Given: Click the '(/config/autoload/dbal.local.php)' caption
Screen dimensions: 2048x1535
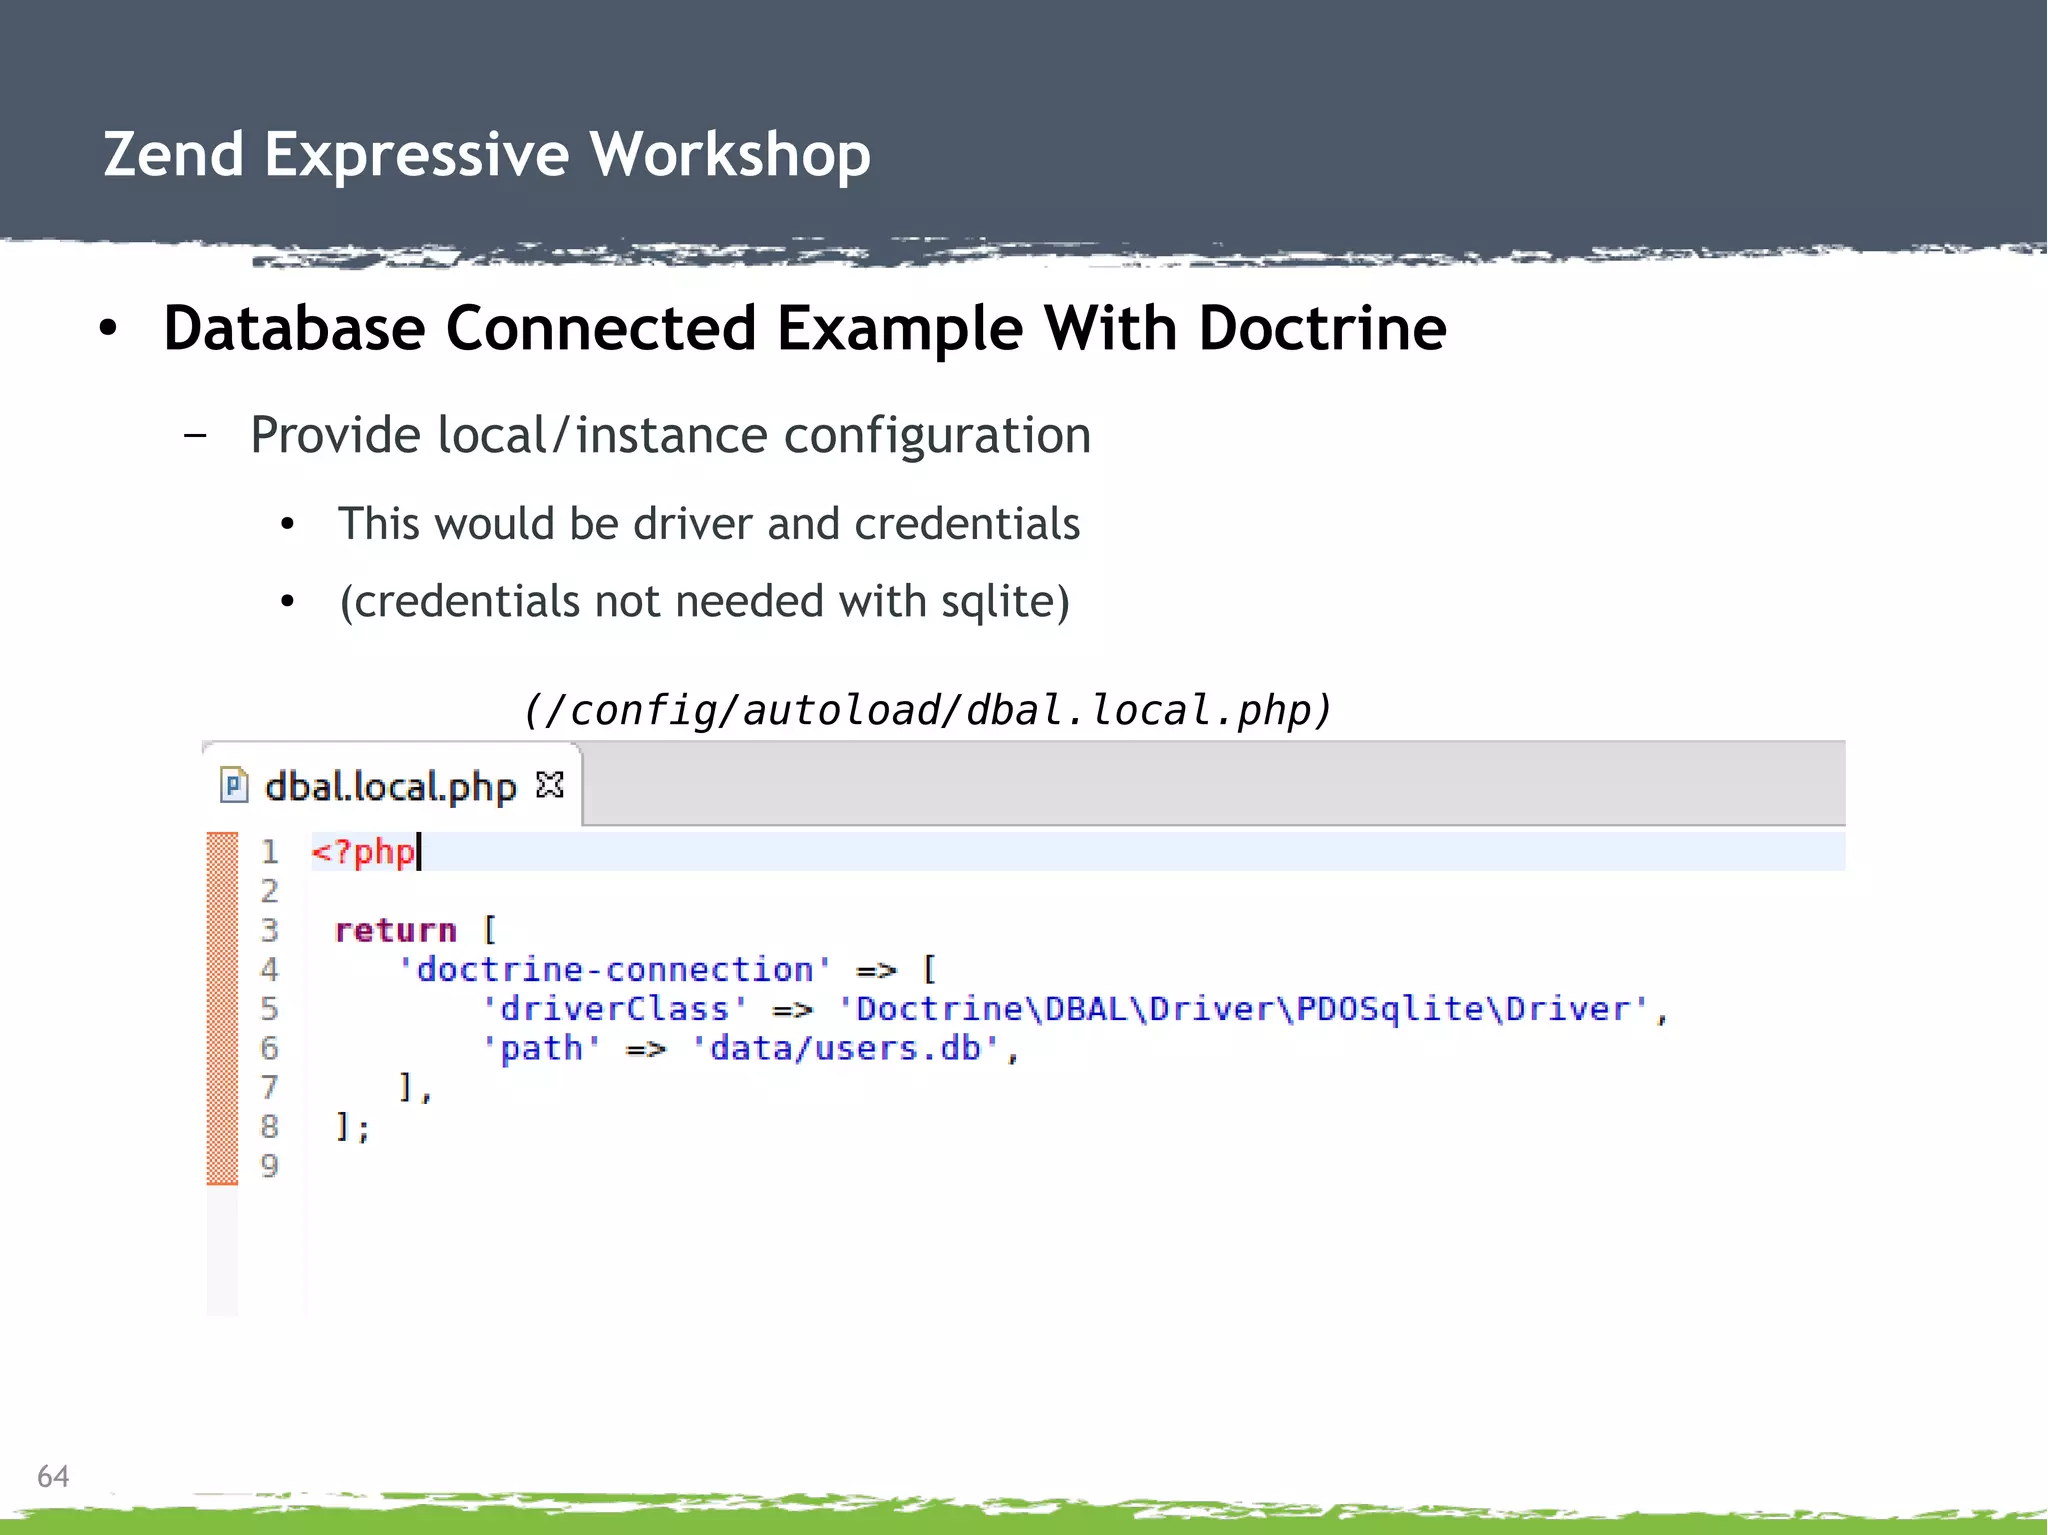Looking at the screenshot, I should pos(927,710).
